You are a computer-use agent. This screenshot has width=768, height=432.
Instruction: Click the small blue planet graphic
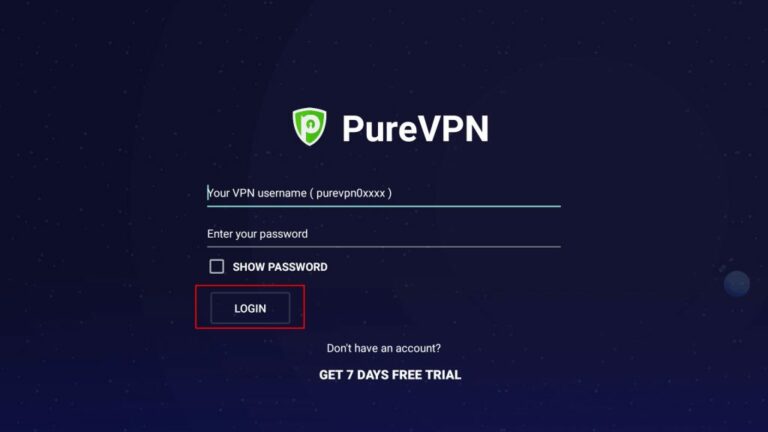point(737,284)
